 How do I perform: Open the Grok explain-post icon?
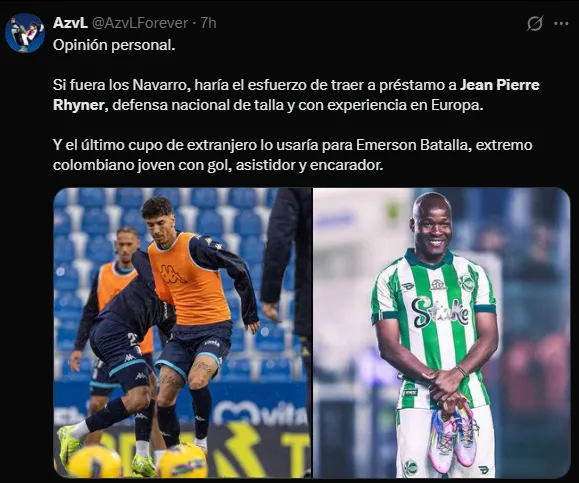coord(535,24)
